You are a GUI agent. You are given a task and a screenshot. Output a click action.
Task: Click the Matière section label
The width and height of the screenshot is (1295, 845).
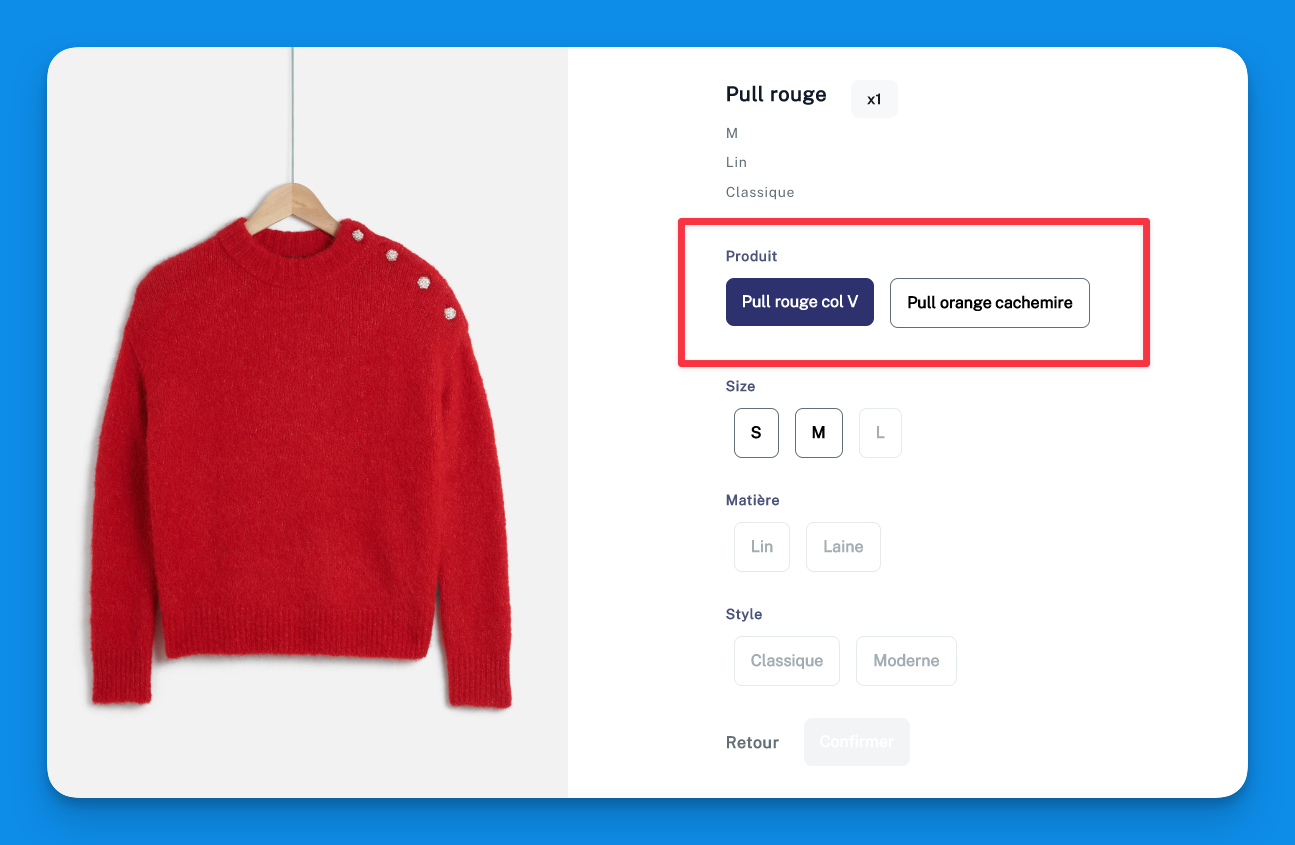click(752, 500)
